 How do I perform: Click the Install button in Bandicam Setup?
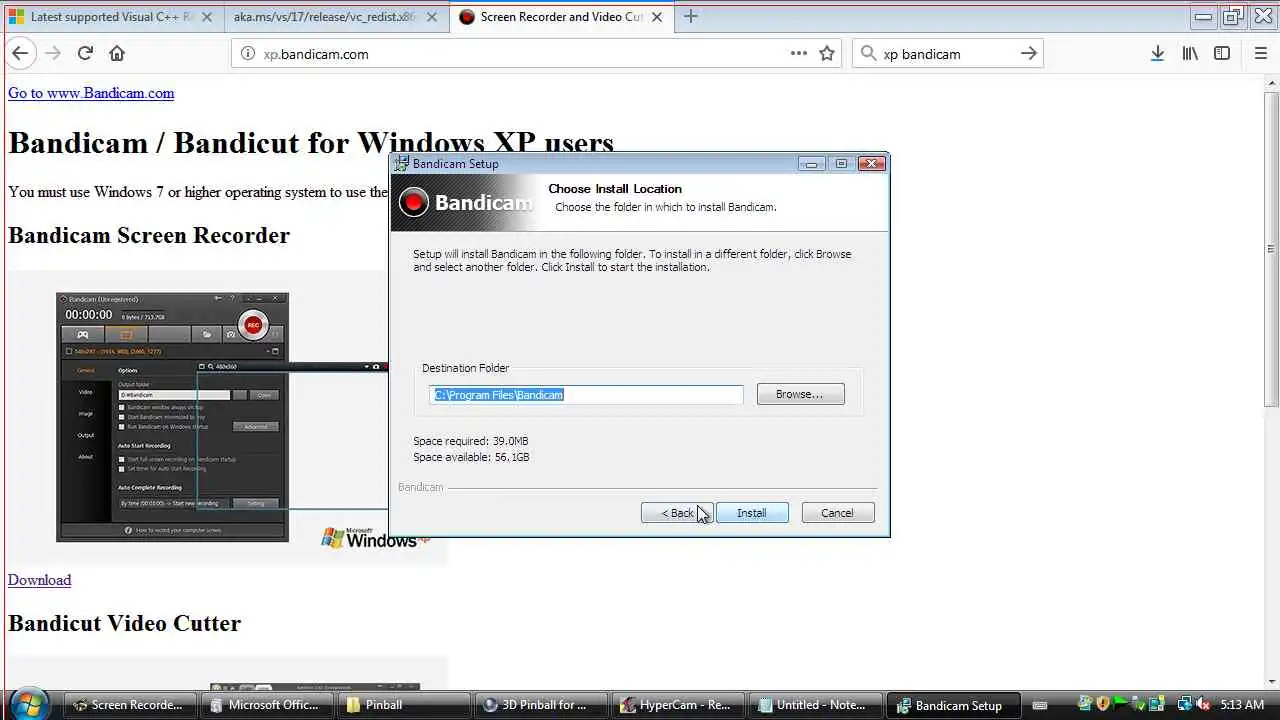coord(752,513)
